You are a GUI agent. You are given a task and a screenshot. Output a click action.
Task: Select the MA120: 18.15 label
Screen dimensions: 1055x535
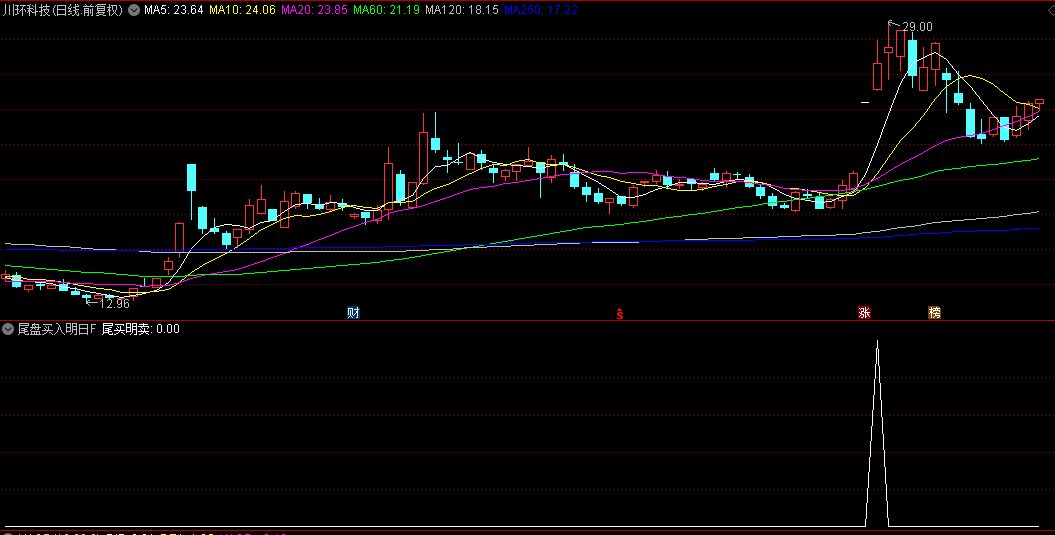click(x=462, y=10)
